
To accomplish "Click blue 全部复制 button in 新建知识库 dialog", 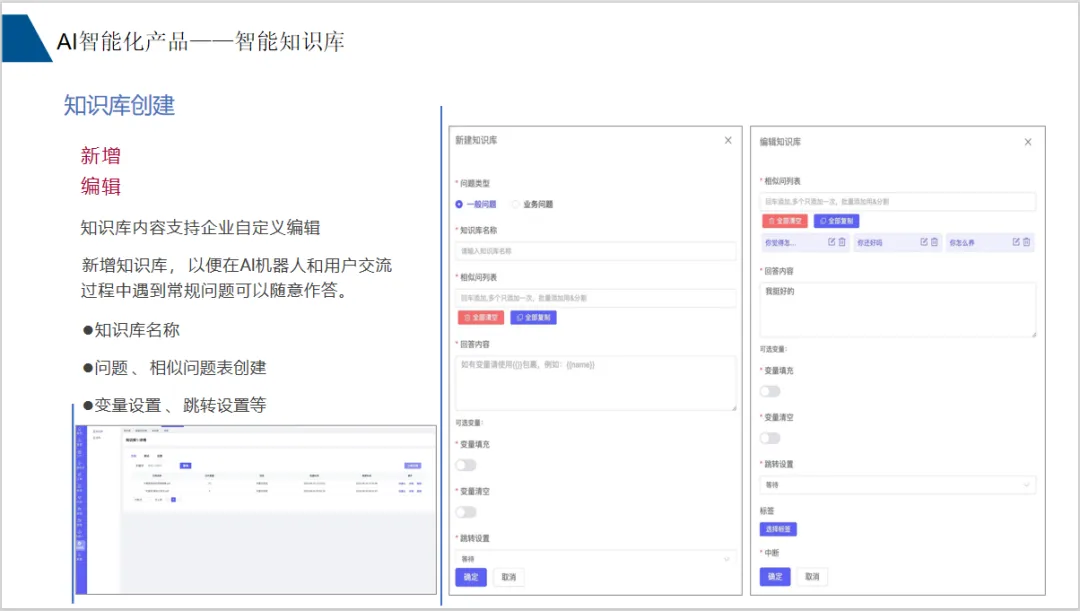I will pos(534,318).
